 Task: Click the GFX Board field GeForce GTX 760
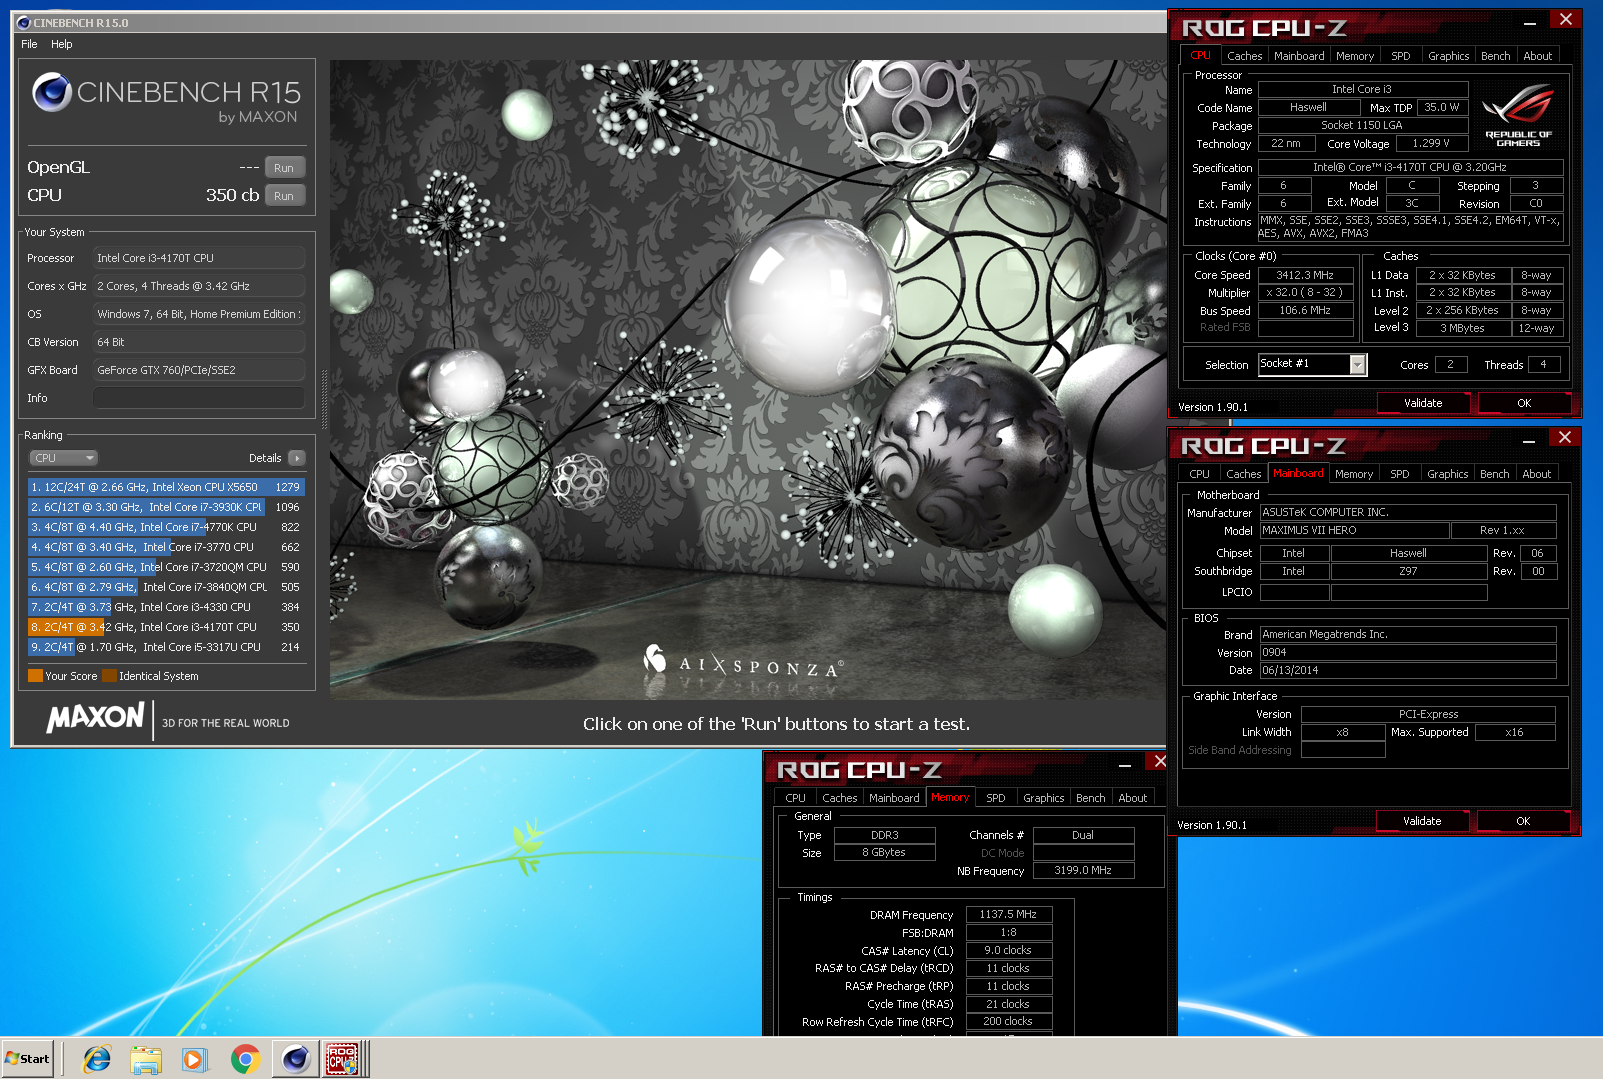coord(199,370)
